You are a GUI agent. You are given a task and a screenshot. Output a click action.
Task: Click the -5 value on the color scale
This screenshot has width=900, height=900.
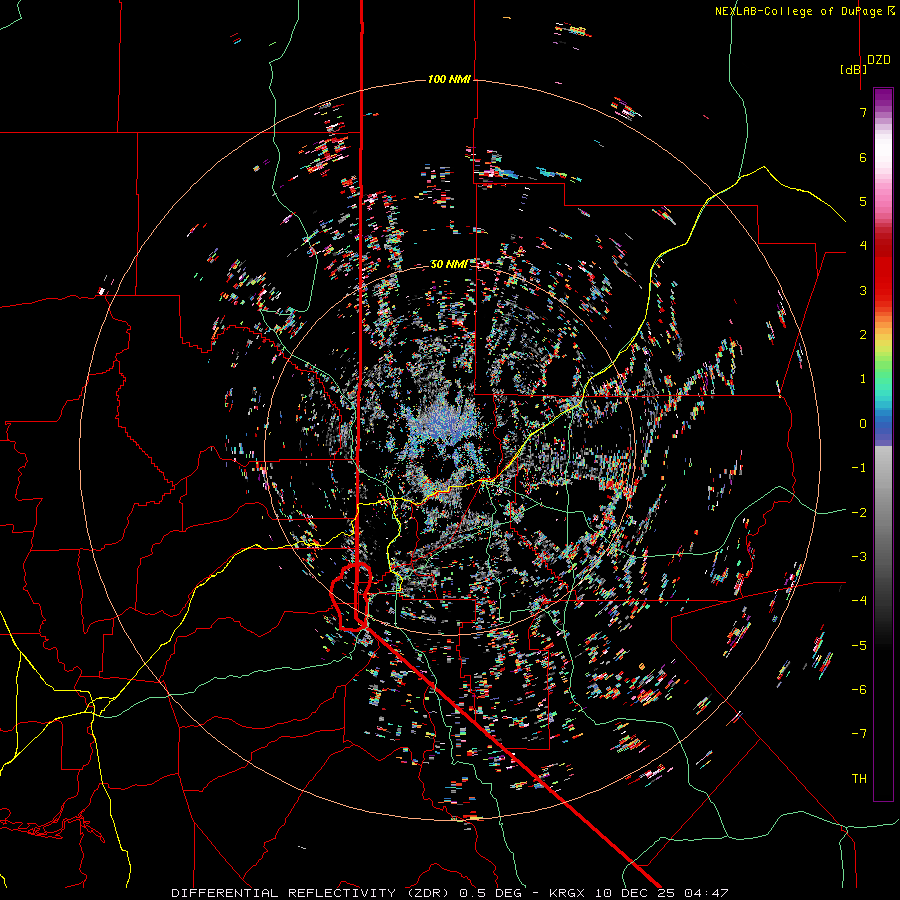859,646
